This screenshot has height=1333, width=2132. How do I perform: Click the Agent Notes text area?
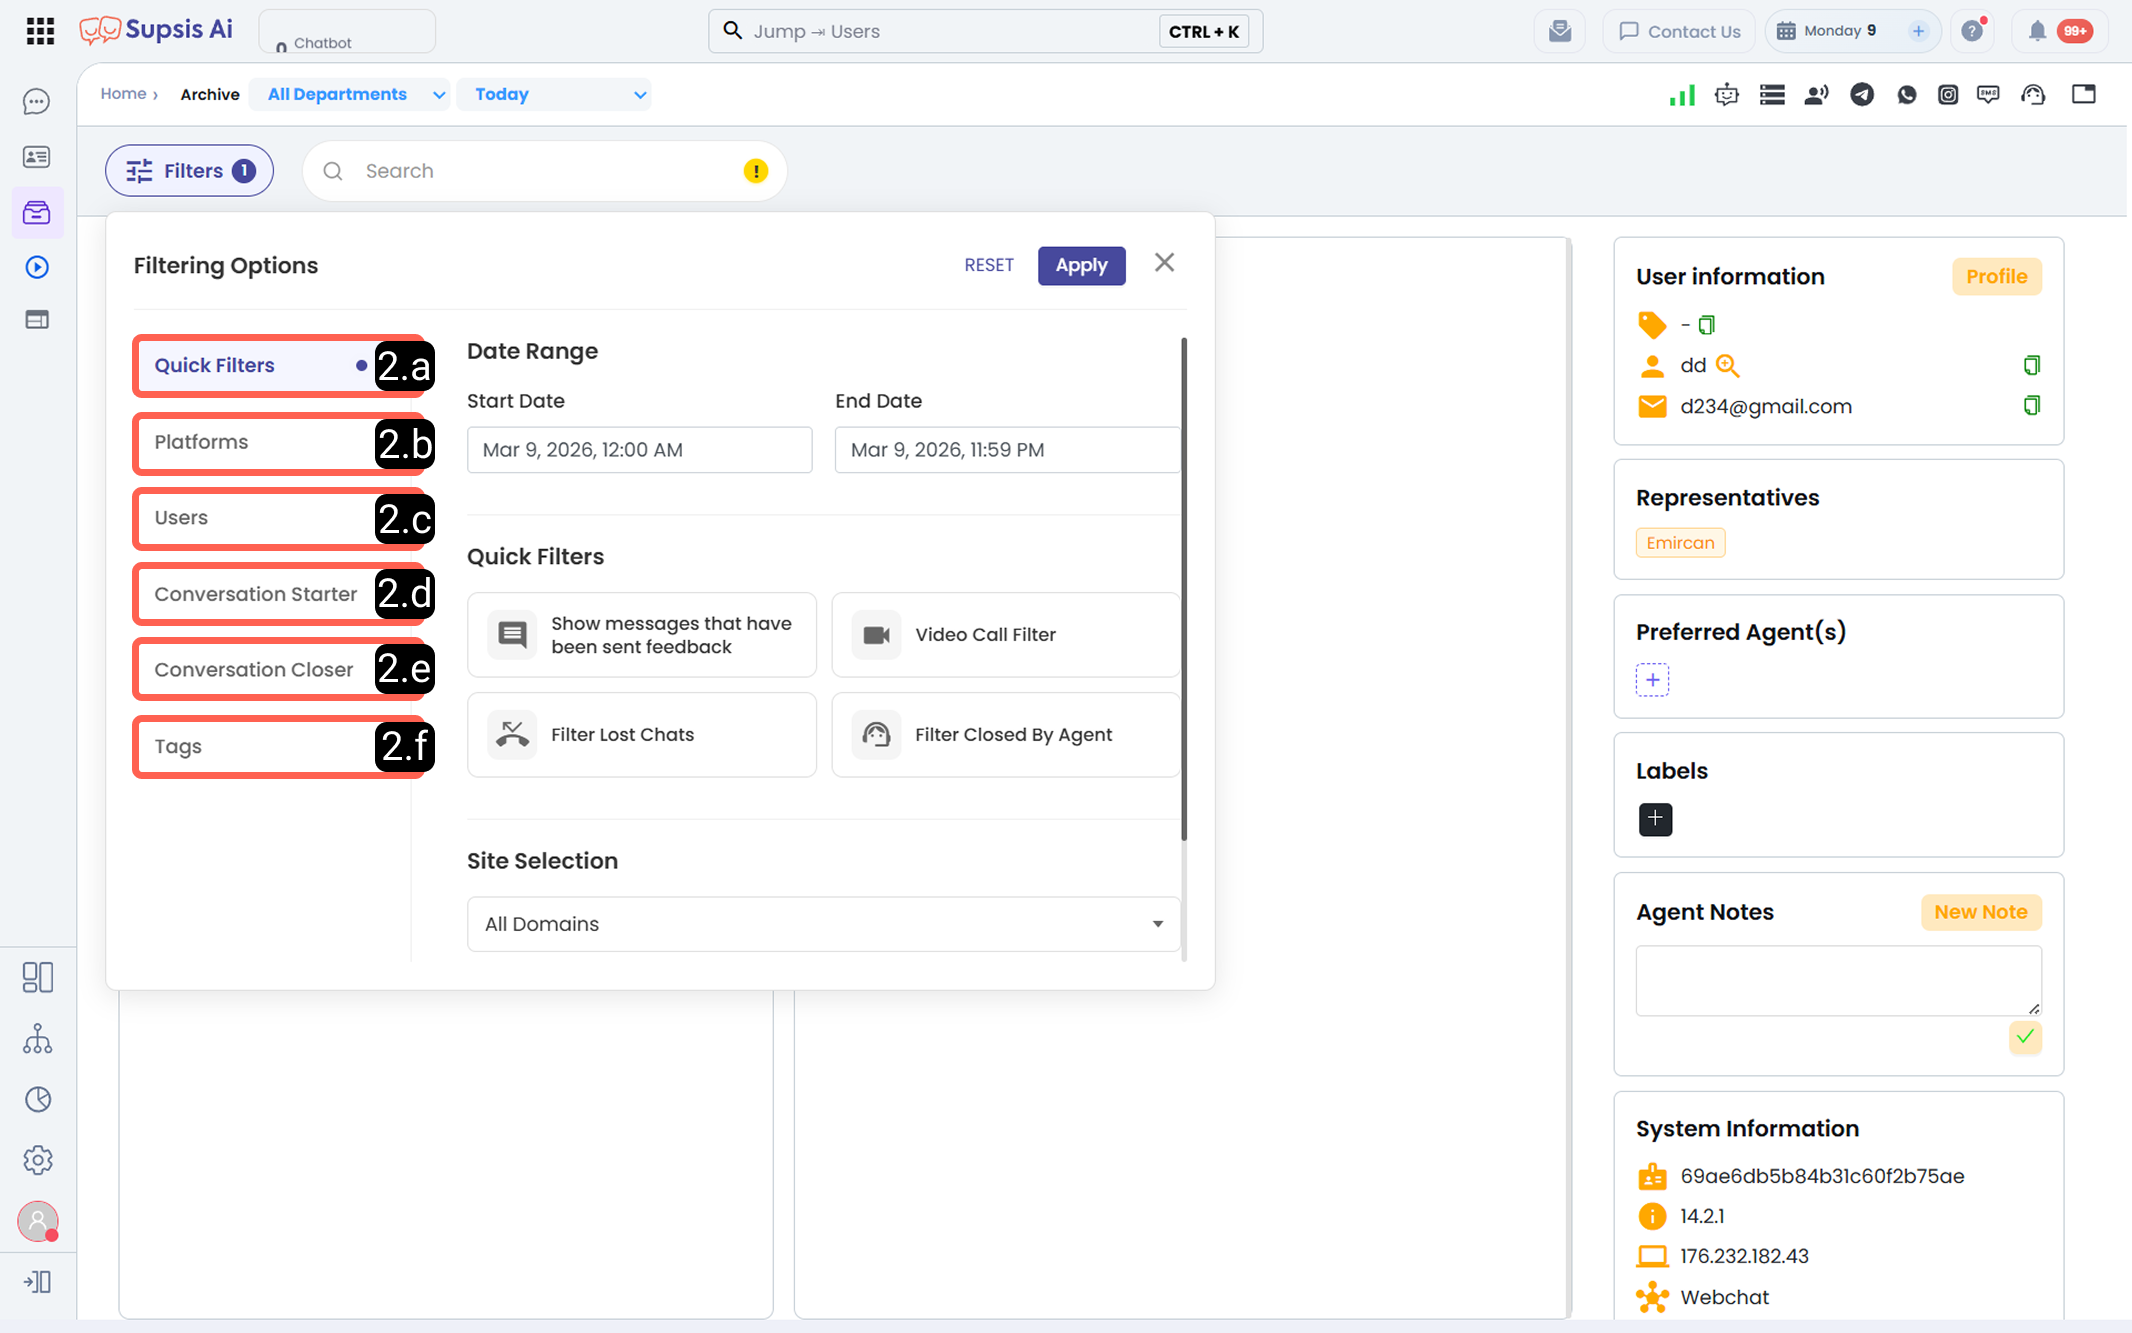pos(1838,980)
